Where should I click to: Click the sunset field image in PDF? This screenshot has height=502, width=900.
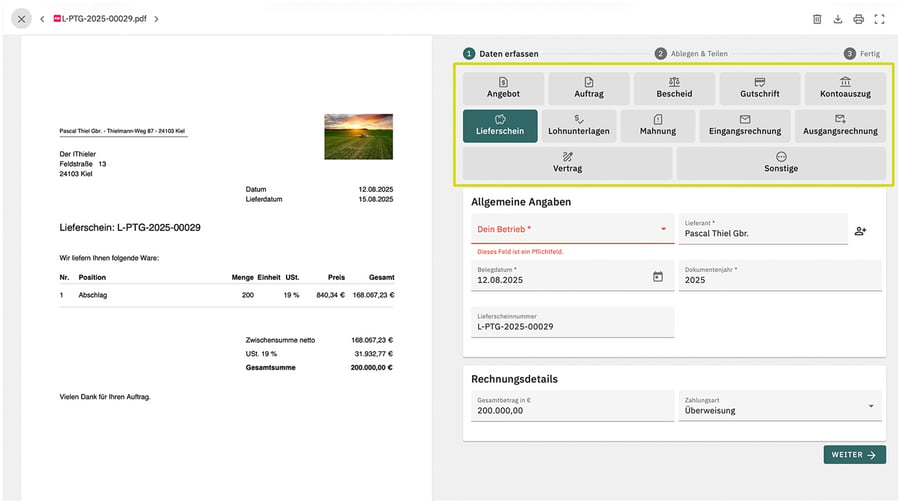point(359,137)
